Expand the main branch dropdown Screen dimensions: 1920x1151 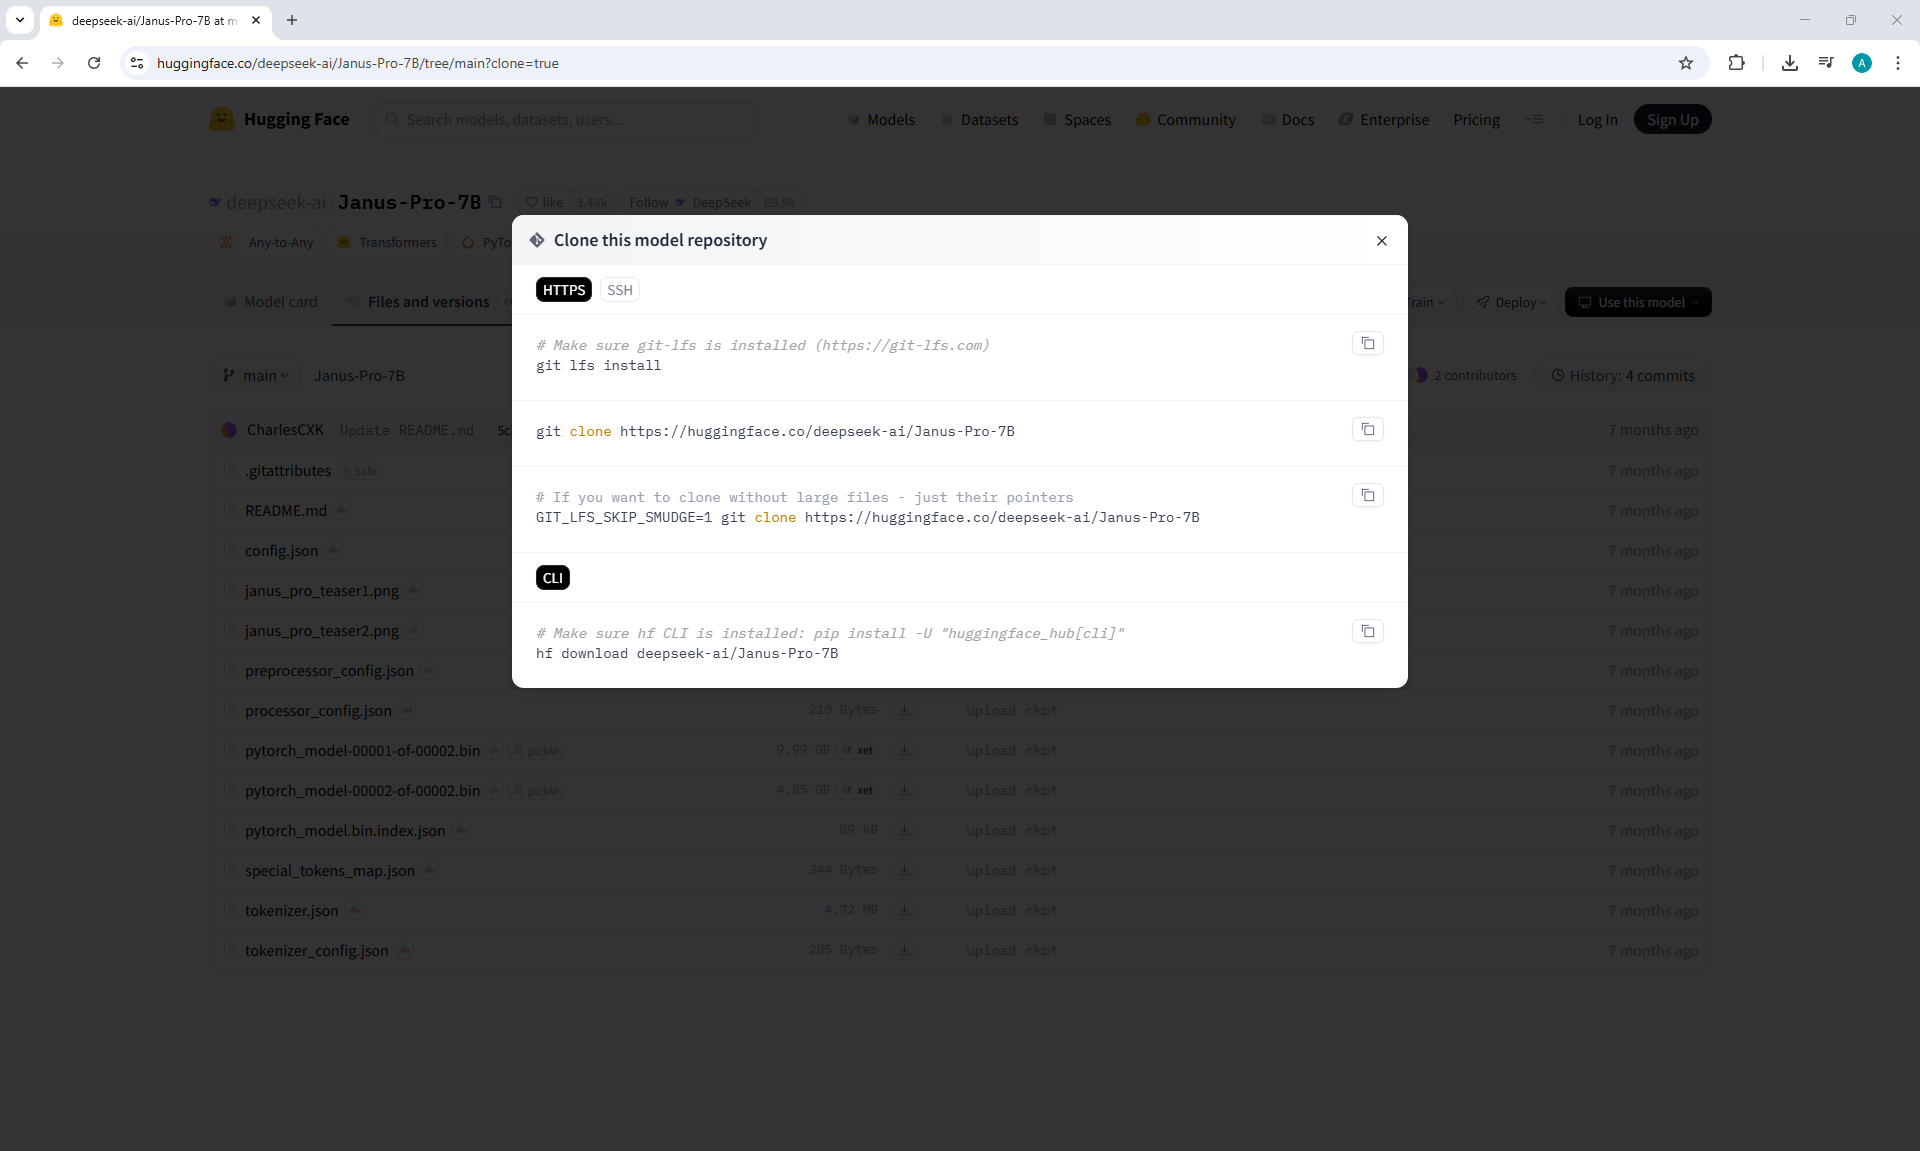[256, 376]
